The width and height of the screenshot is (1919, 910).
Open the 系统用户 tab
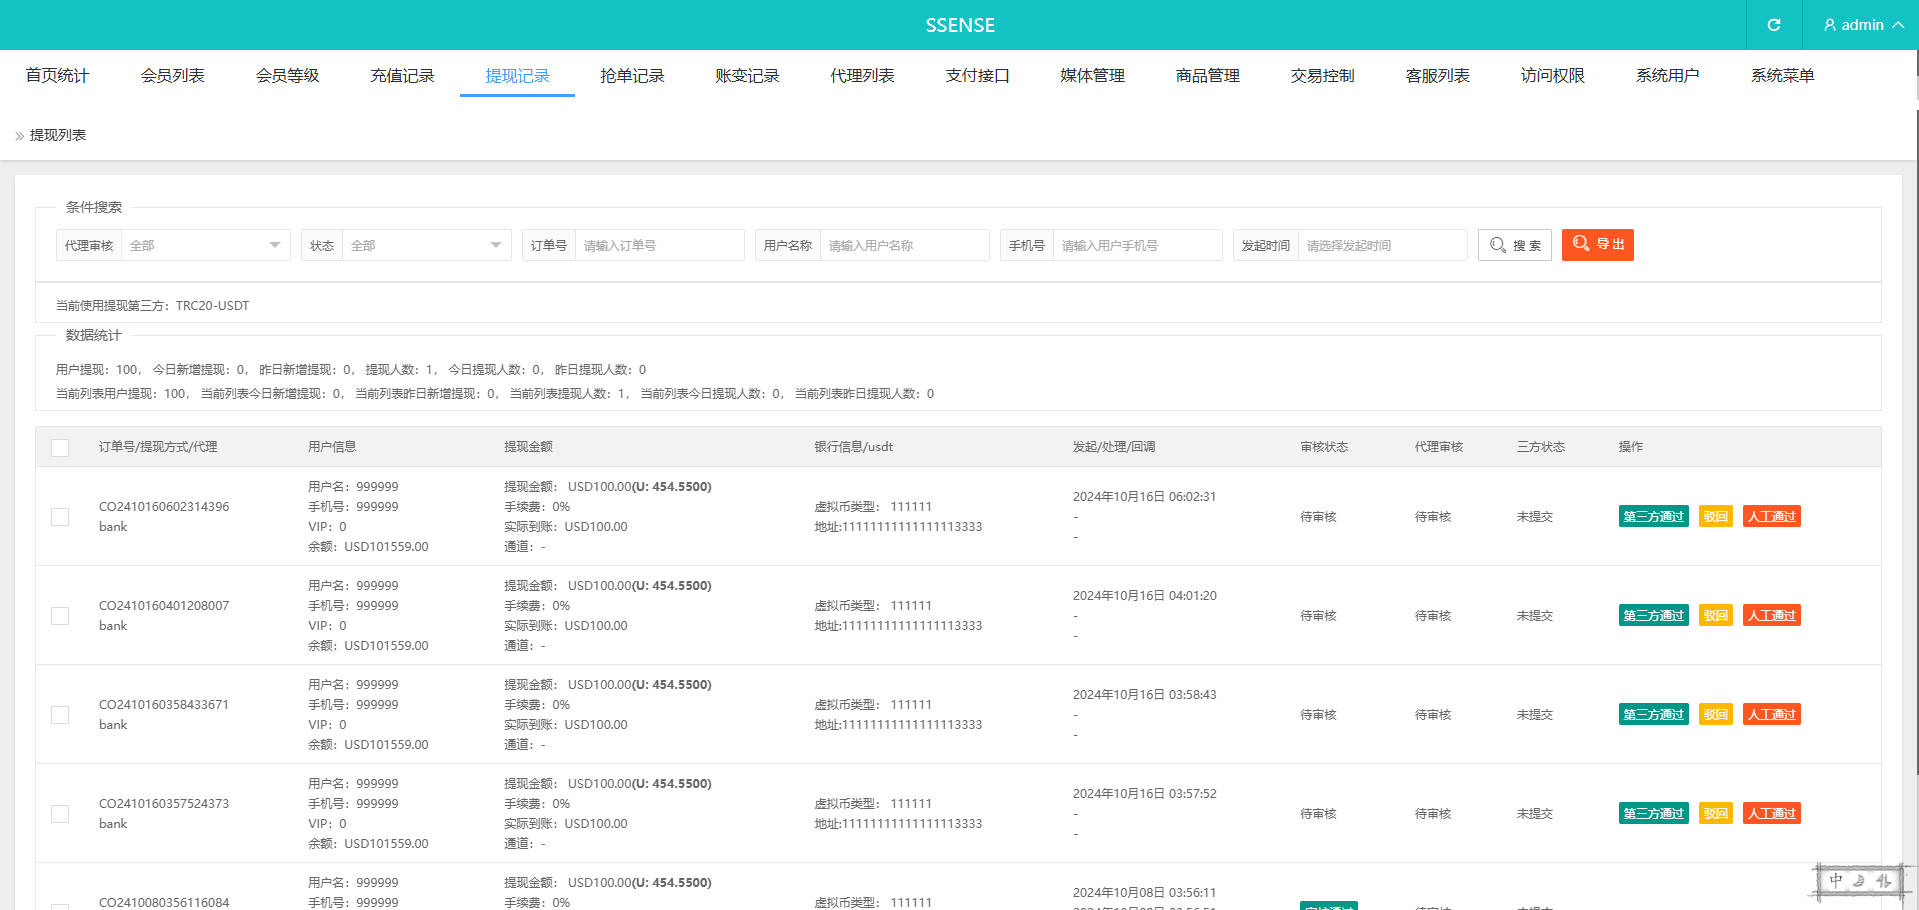click(x=1667, y=76)
